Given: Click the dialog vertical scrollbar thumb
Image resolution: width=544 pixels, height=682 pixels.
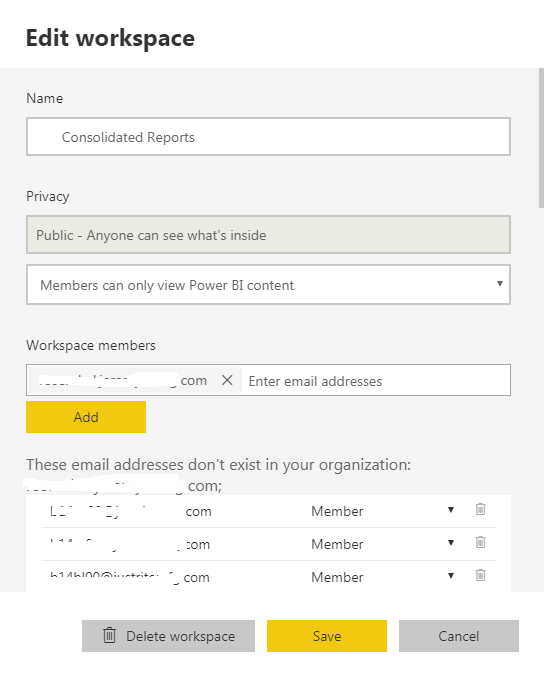Looking at the screenshot, I should coord(541,138).
